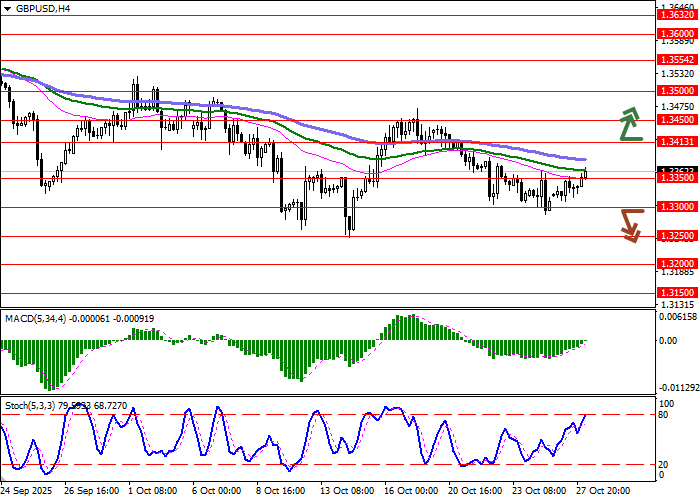Select the 1.35542 price level tag
This screenshot has width=700, height=500.
675,60
